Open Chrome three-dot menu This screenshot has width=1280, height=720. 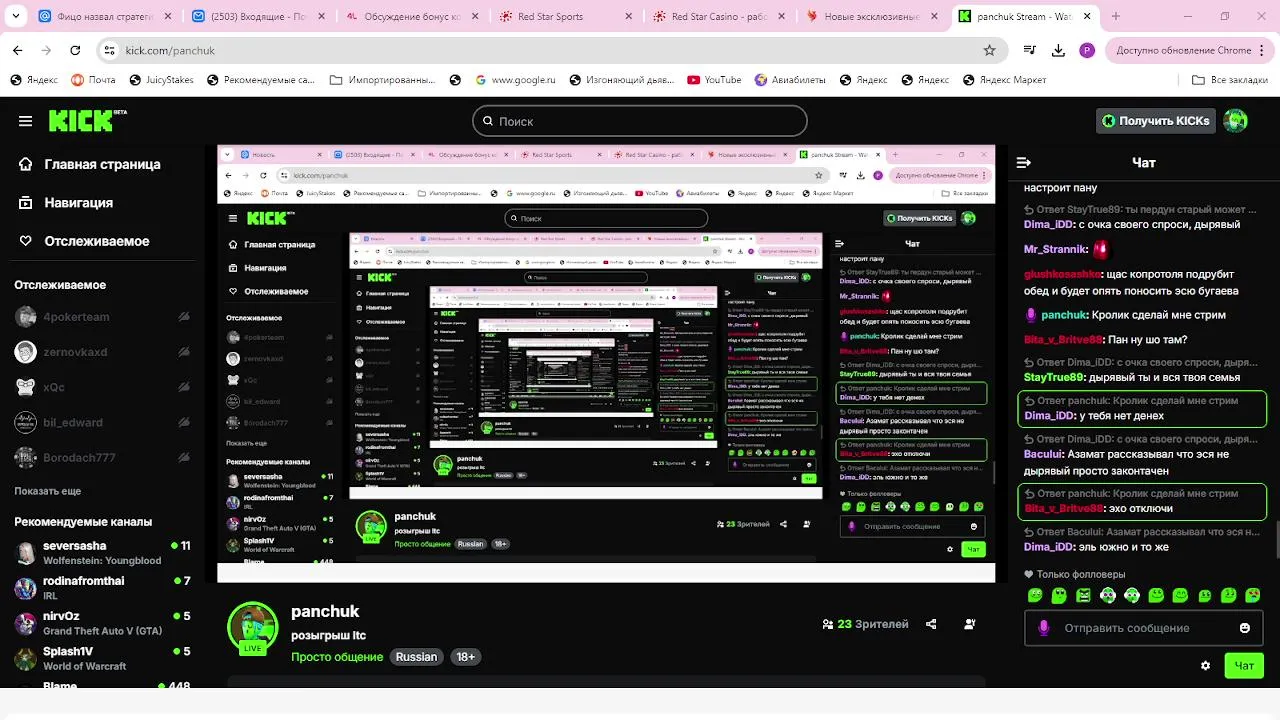point(1264,50)
